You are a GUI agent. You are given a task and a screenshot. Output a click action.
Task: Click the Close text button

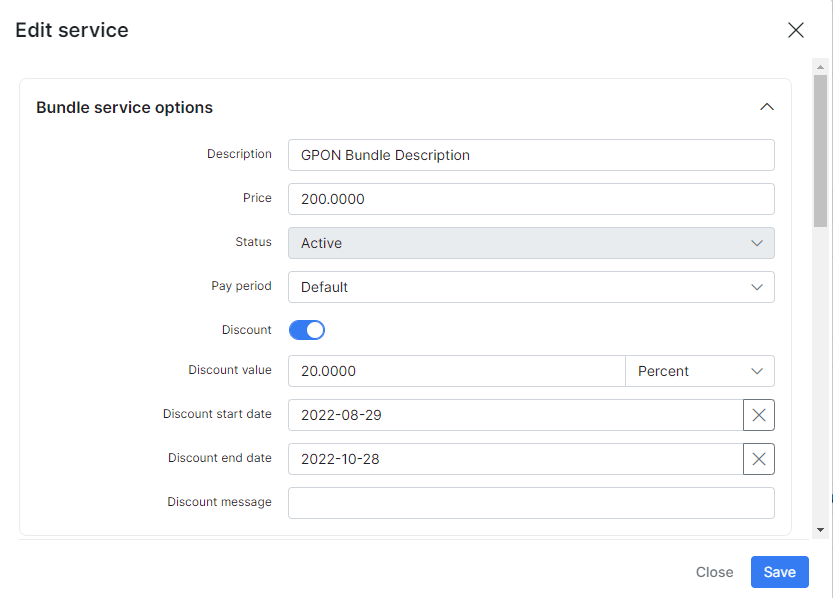point(715,572)
